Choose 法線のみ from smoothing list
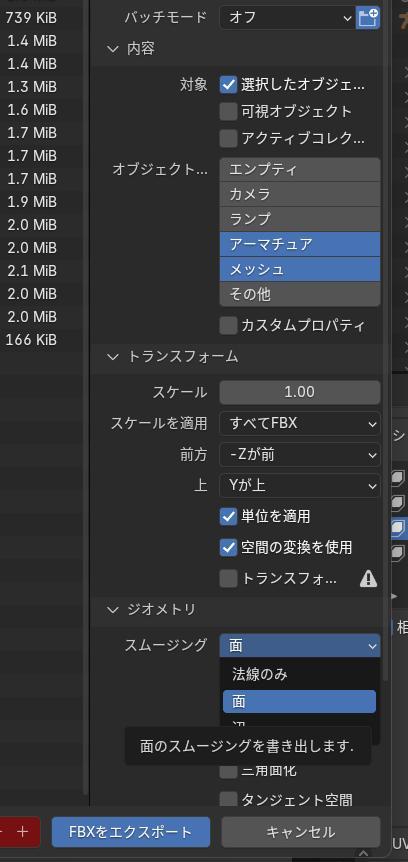Screen dimensions: 408x862 (300, 675)
